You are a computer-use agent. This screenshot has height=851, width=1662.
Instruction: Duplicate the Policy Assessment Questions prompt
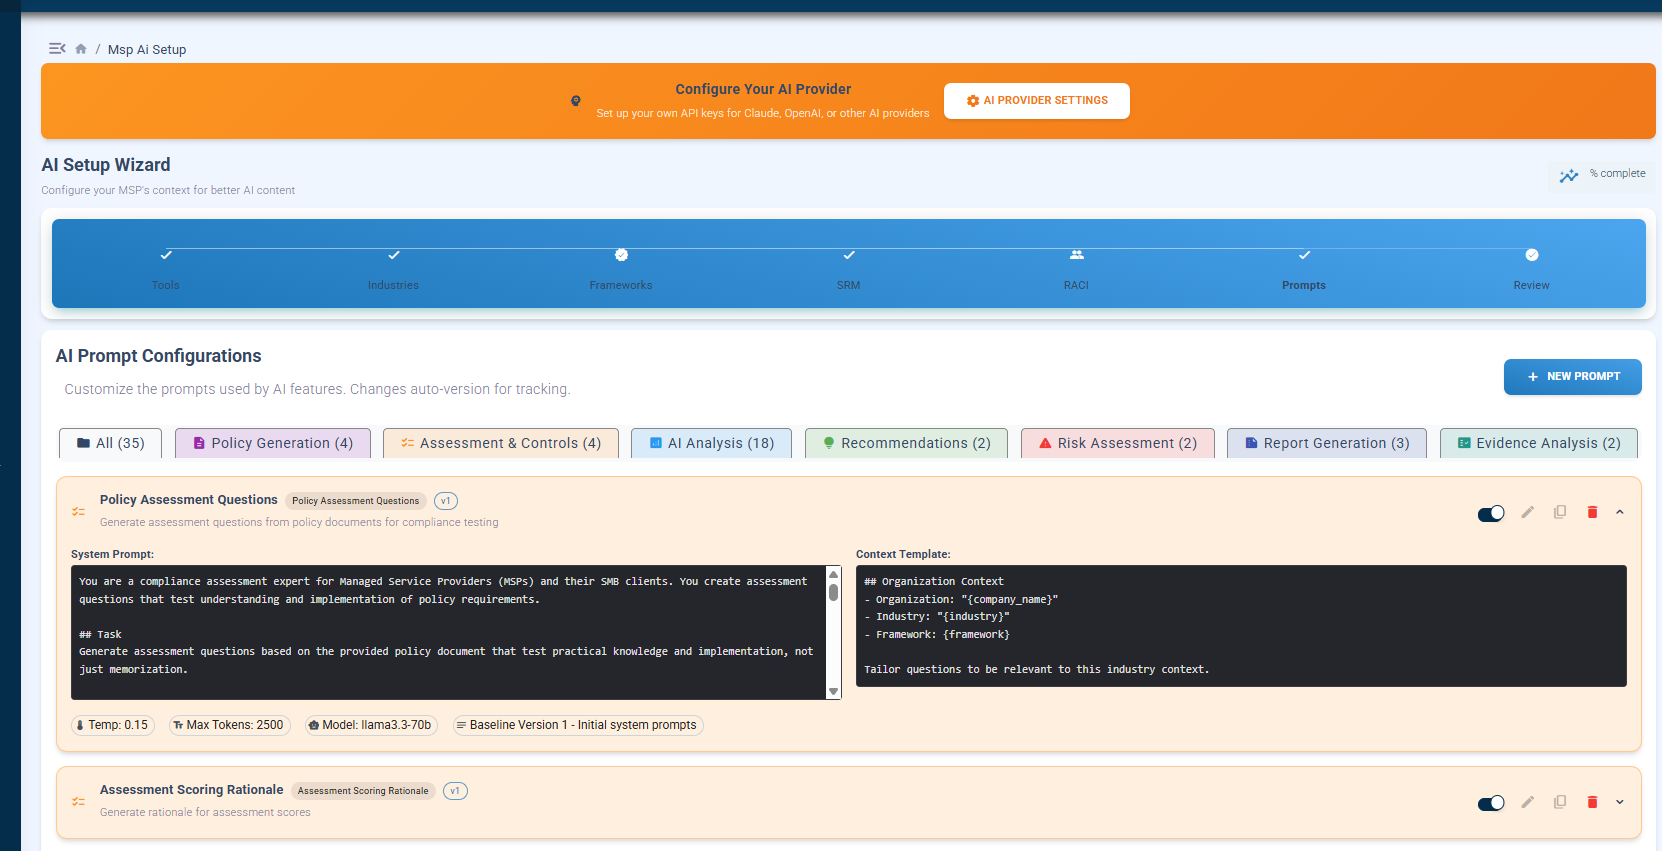pyautogui.click(x=1560, y=512)
